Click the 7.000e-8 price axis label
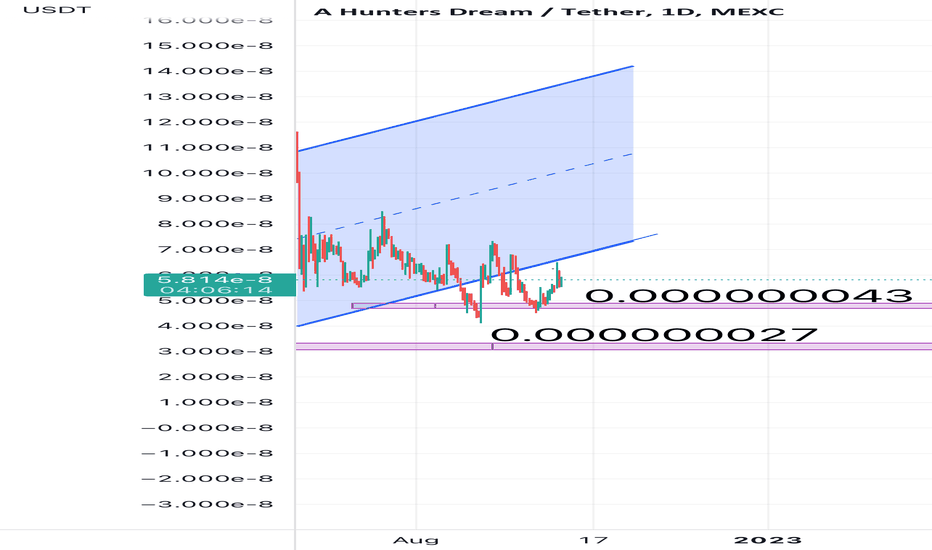 [215, 249]
